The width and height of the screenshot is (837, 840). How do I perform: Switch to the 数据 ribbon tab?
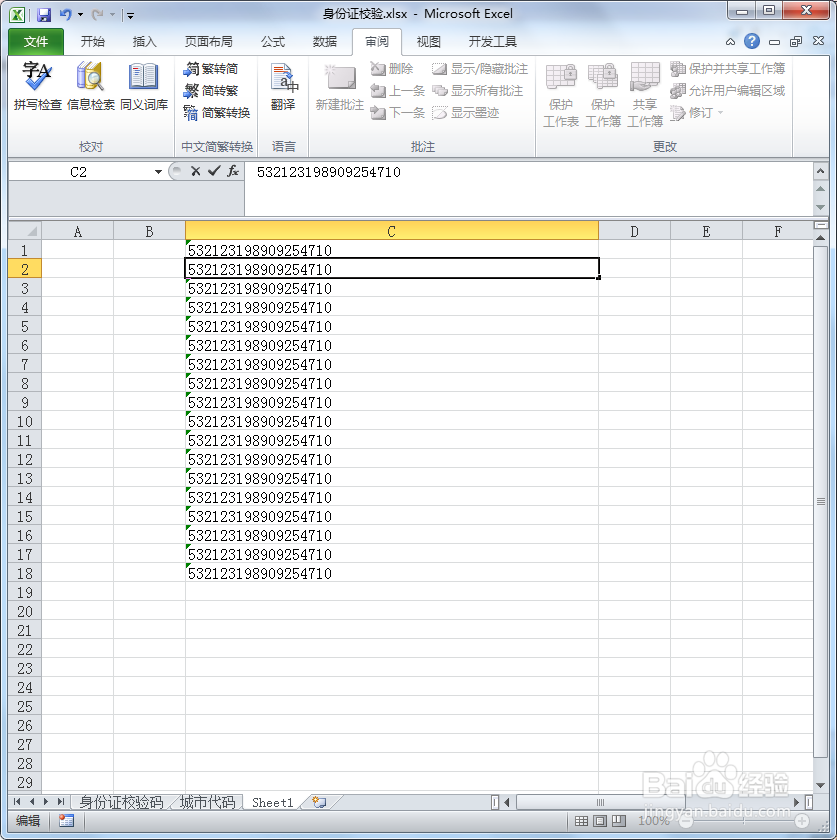(x=325, y=42)
